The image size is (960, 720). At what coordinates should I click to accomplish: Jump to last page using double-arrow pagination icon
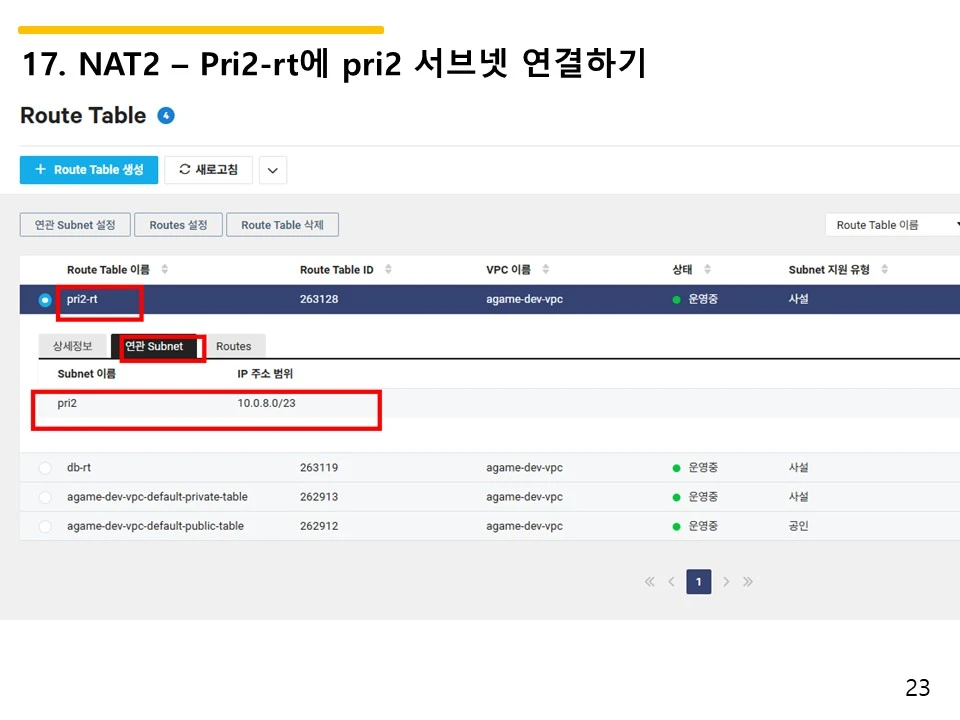click(x=748, y=581)
